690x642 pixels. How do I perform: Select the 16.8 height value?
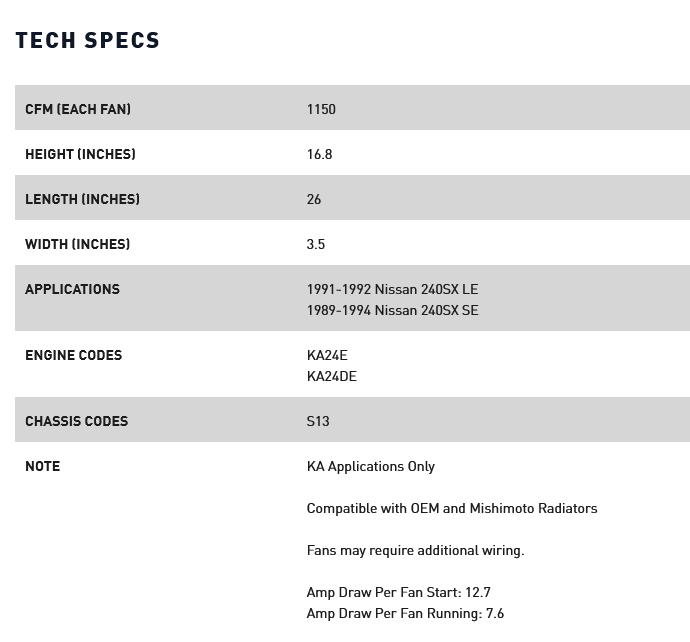point(319,154)
